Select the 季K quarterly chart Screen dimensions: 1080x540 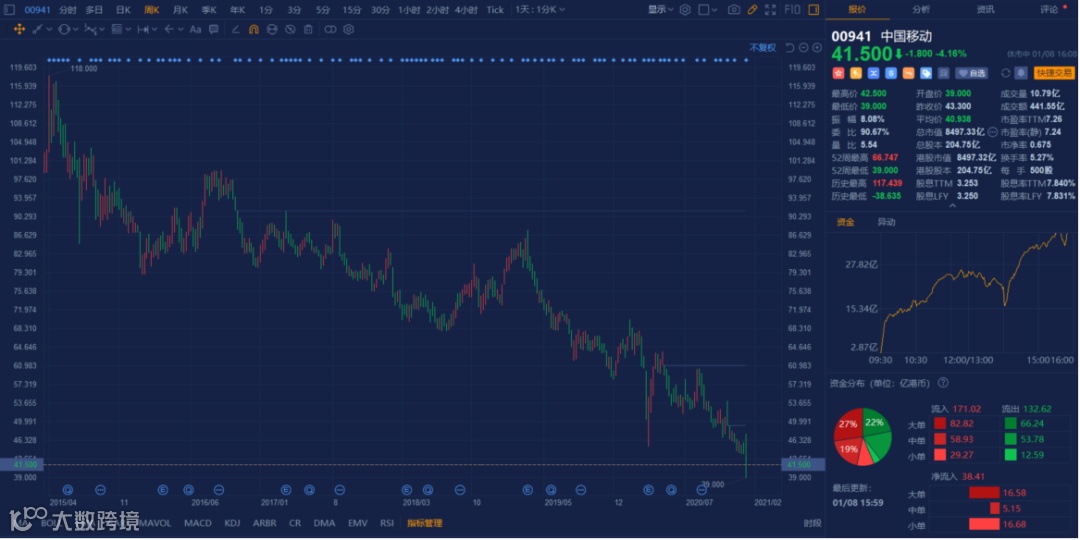(209, 10)
